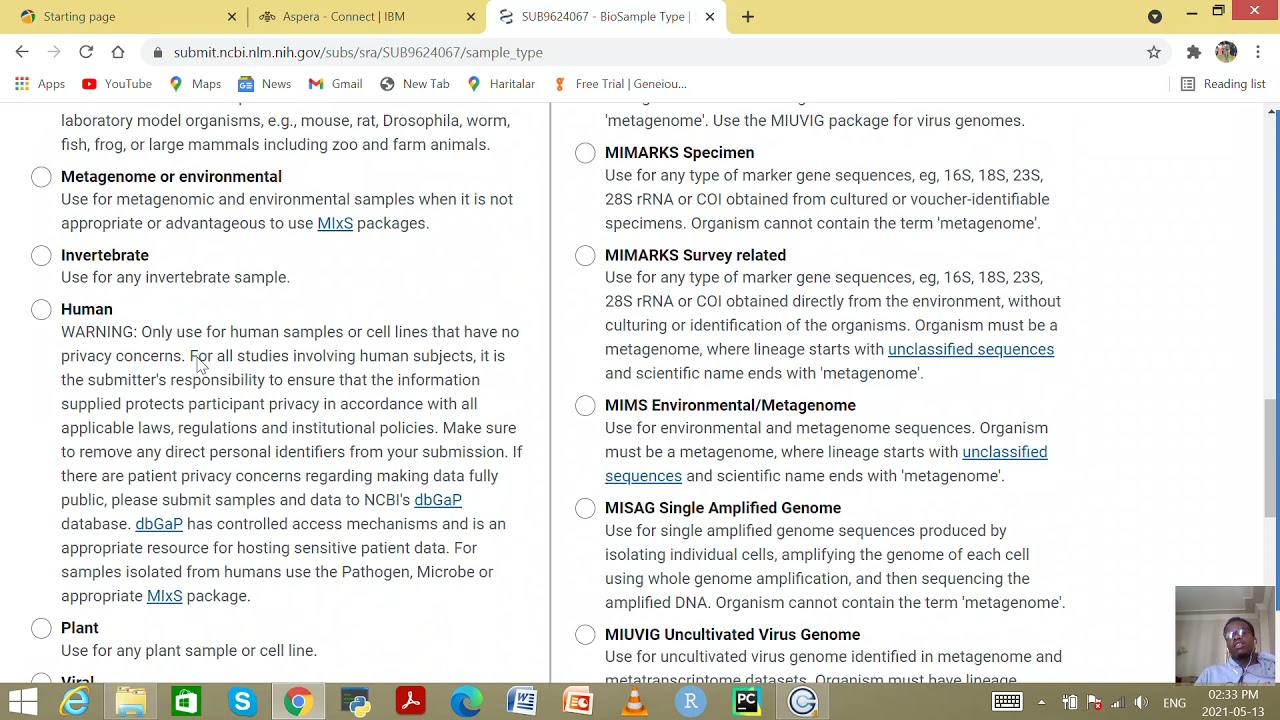The image size is (1280, 720).
Task: Open Chrome three-dot menu
Action: point(1258,52)
